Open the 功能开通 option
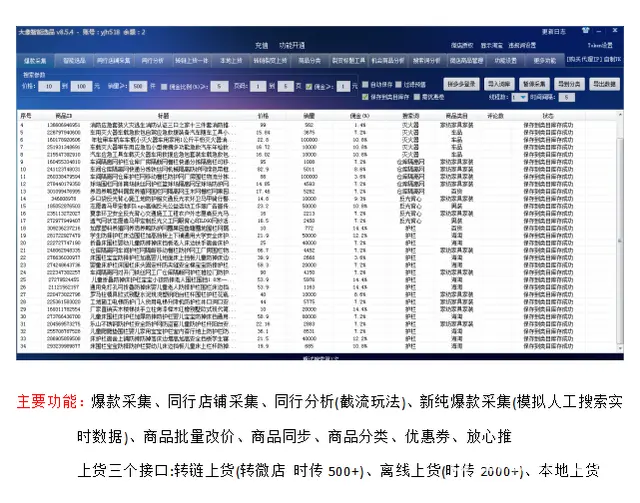640x503 pixels. coord(292,46)
